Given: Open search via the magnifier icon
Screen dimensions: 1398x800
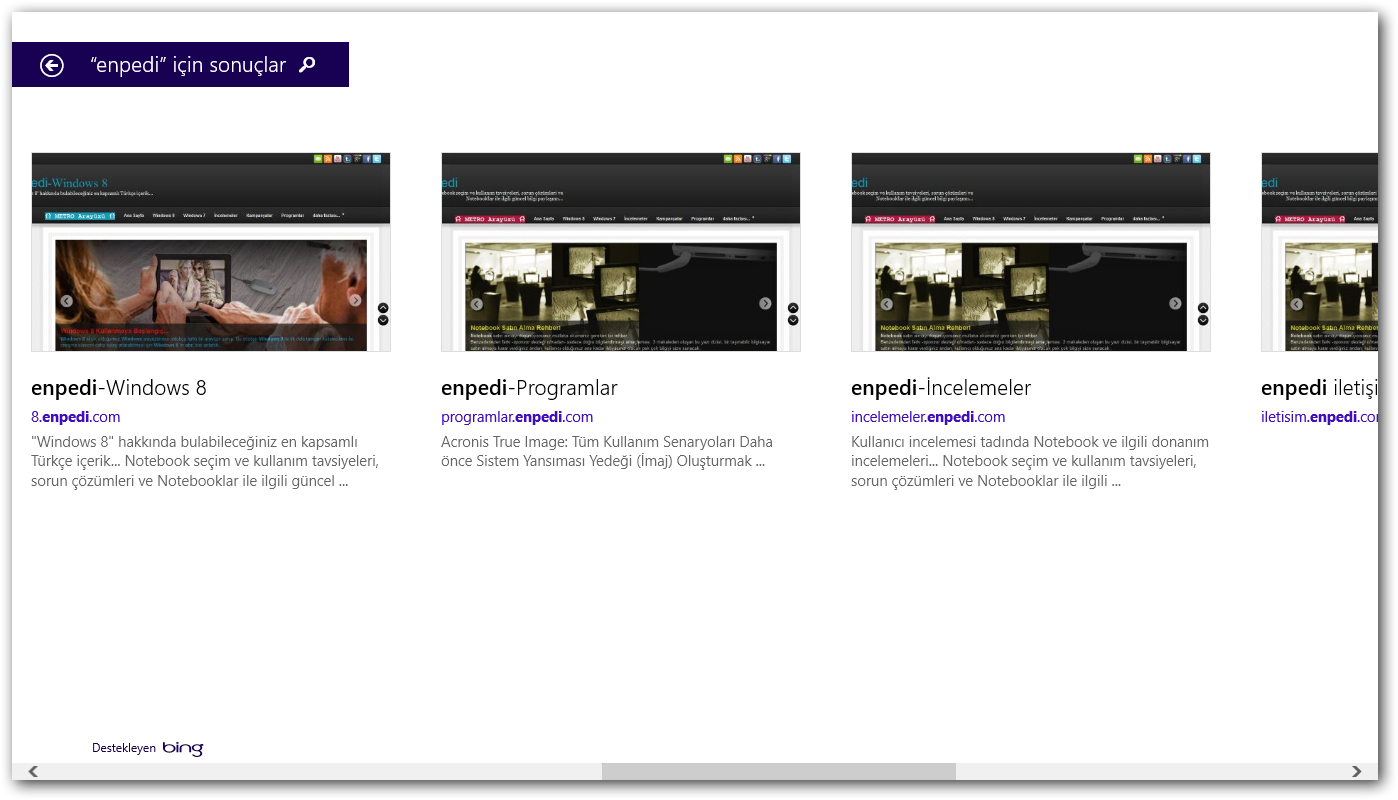Looking at the screenshot, I should point(308,65).
